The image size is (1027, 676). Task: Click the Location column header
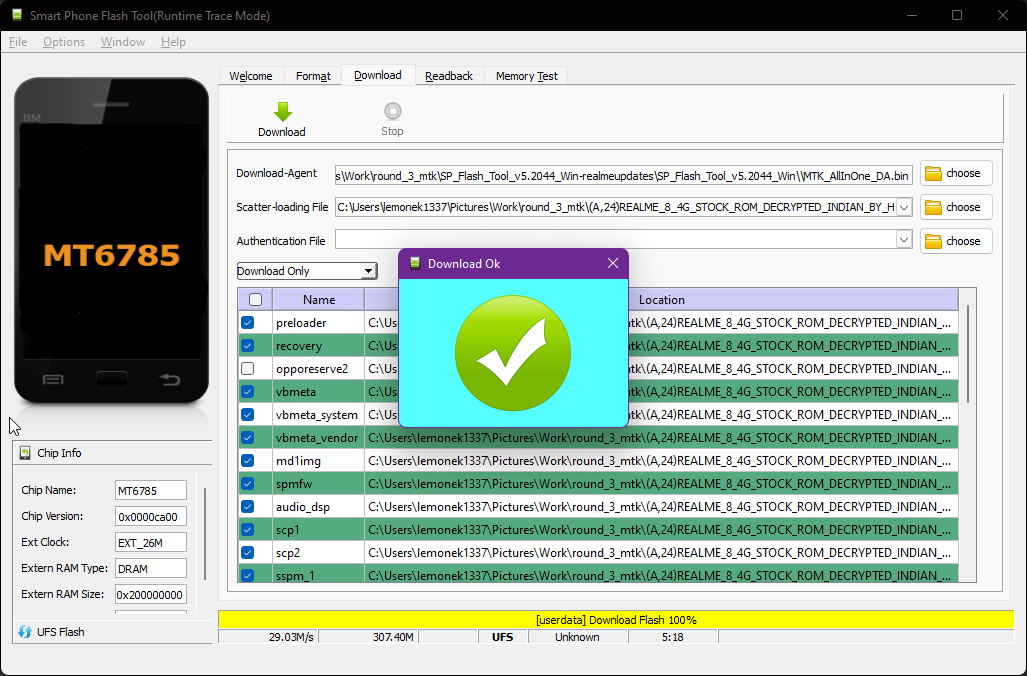(x=662, y=299)
